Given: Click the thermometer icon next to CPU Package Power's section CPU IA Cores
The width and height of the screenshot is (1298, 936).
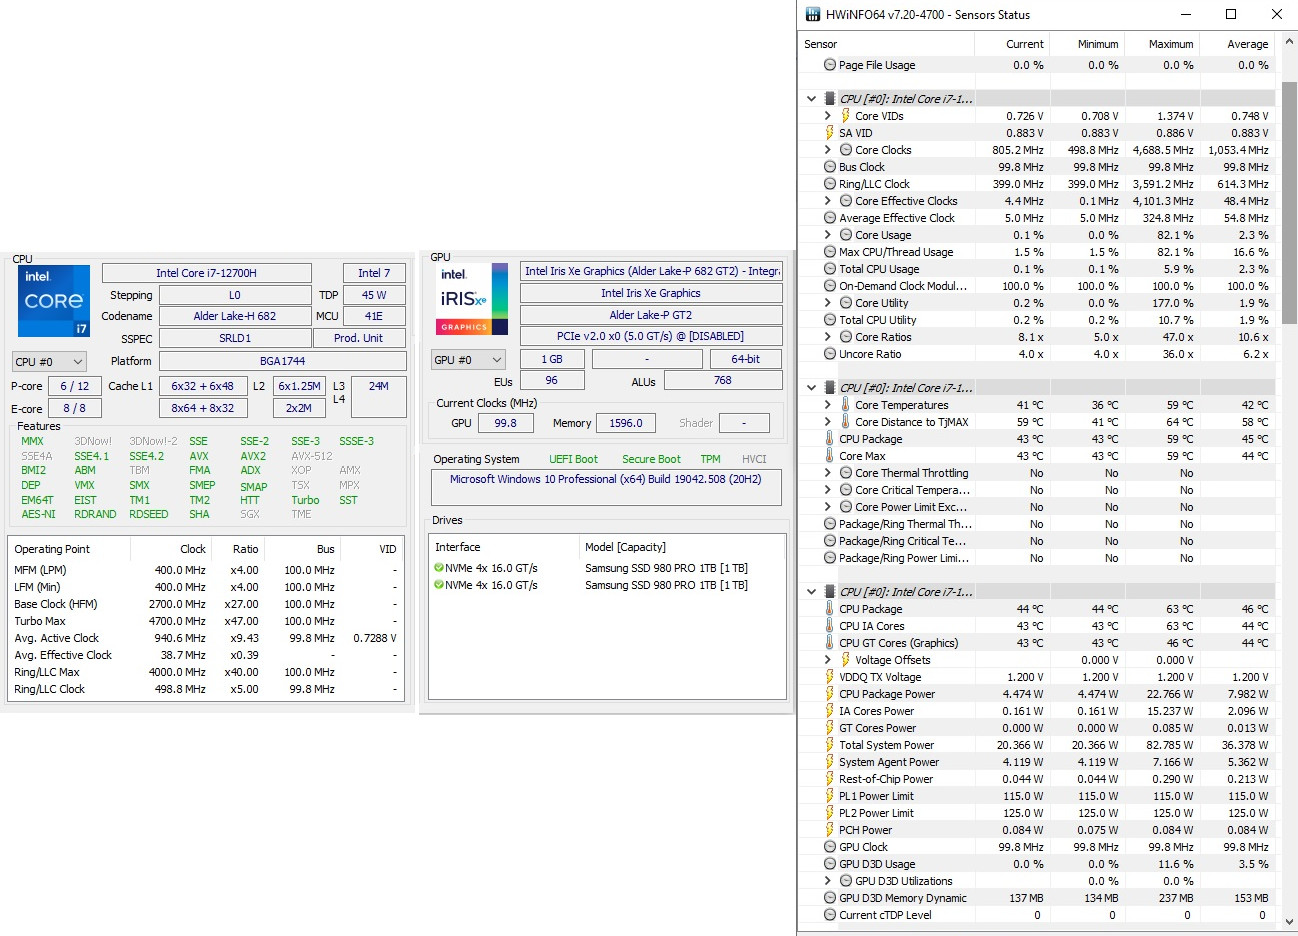Looking at the screenshot, I should tap(830, 626).
